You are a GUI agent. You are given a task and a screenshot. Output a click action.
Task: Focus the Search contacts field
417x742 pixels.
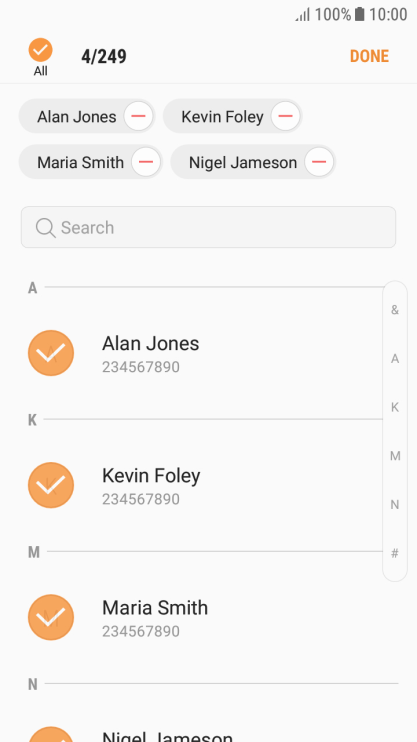click(x=208, y=227)
